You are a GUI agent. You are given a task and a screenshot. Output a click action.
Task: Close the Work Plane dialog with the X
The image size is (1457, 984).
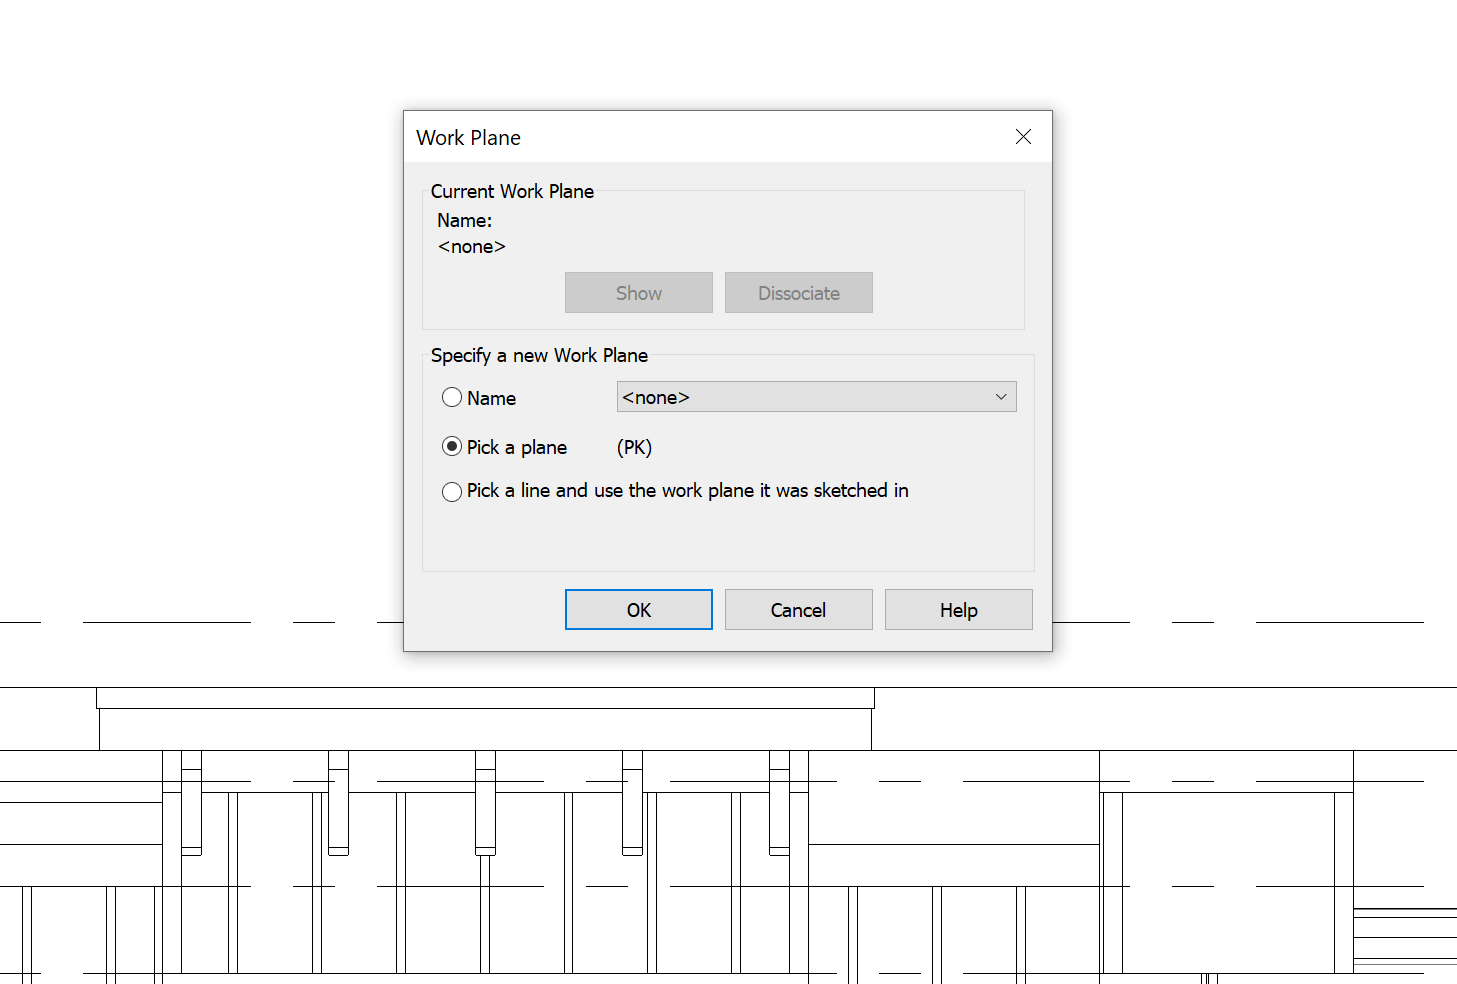tap(1023, 137)
